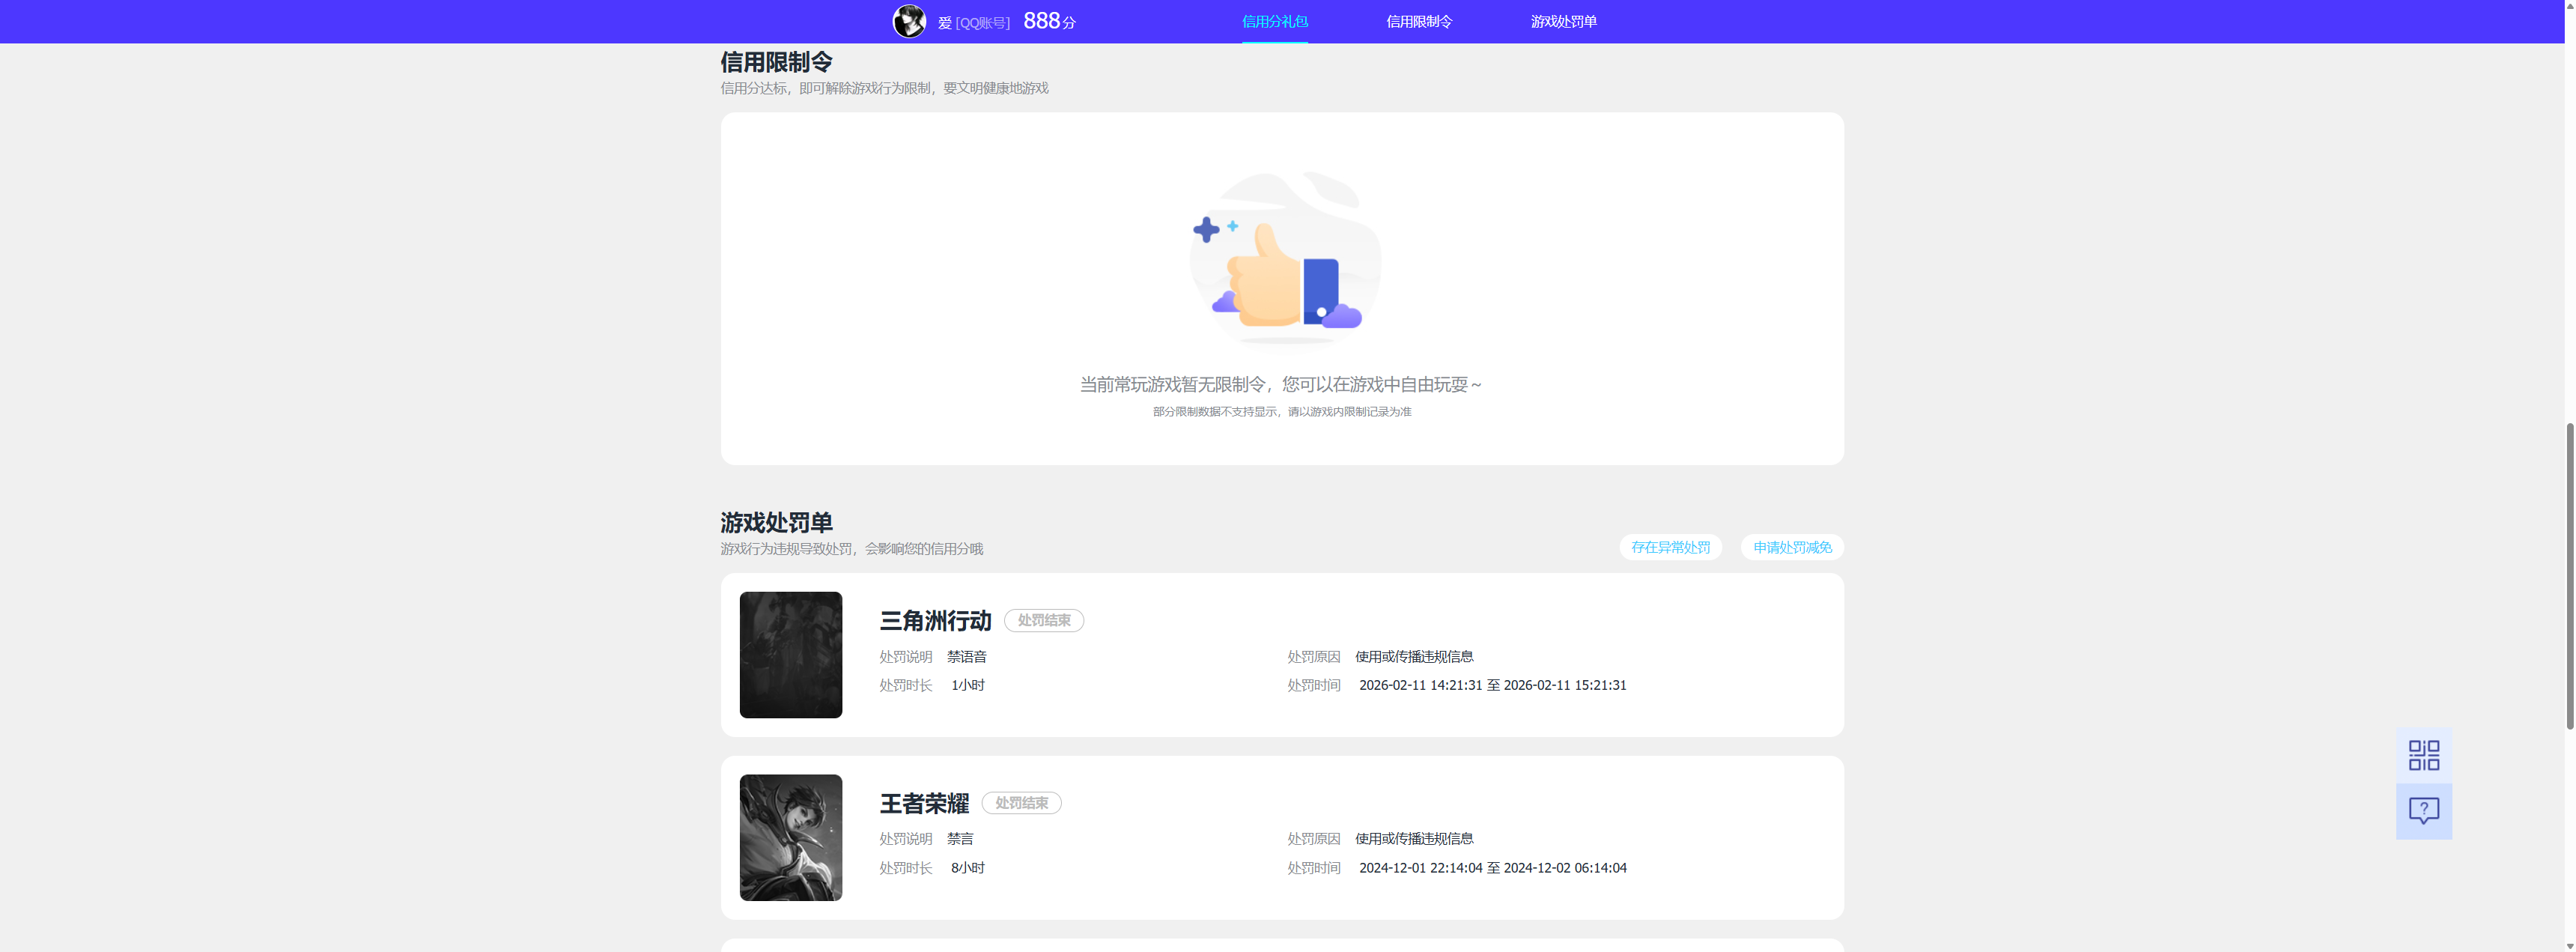
Task: Click the user avatar in top bar
Action: point(909,21)
